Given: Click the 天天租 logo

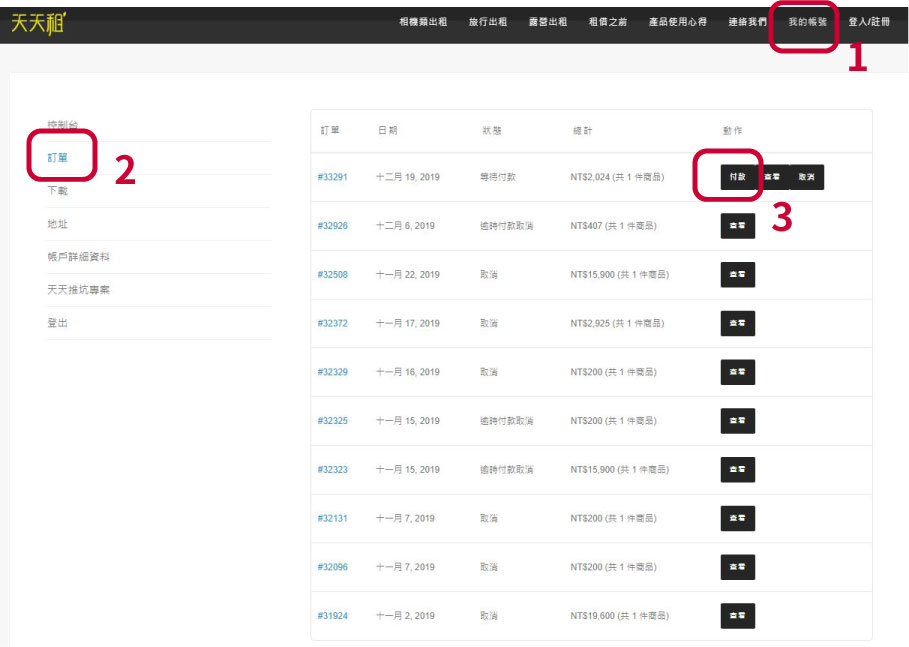Looking at the screenshot, I should pyautogui.click(x=38, y=23).
